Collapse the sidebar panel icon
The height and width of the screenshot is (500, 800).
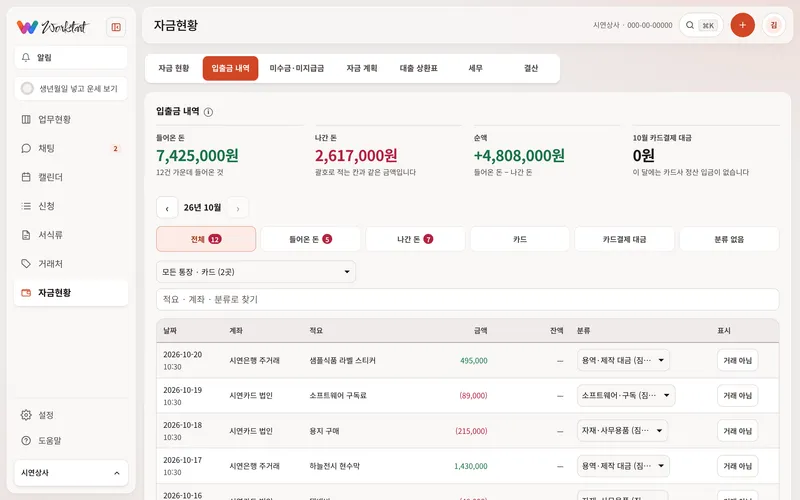[x=116, y=27]
